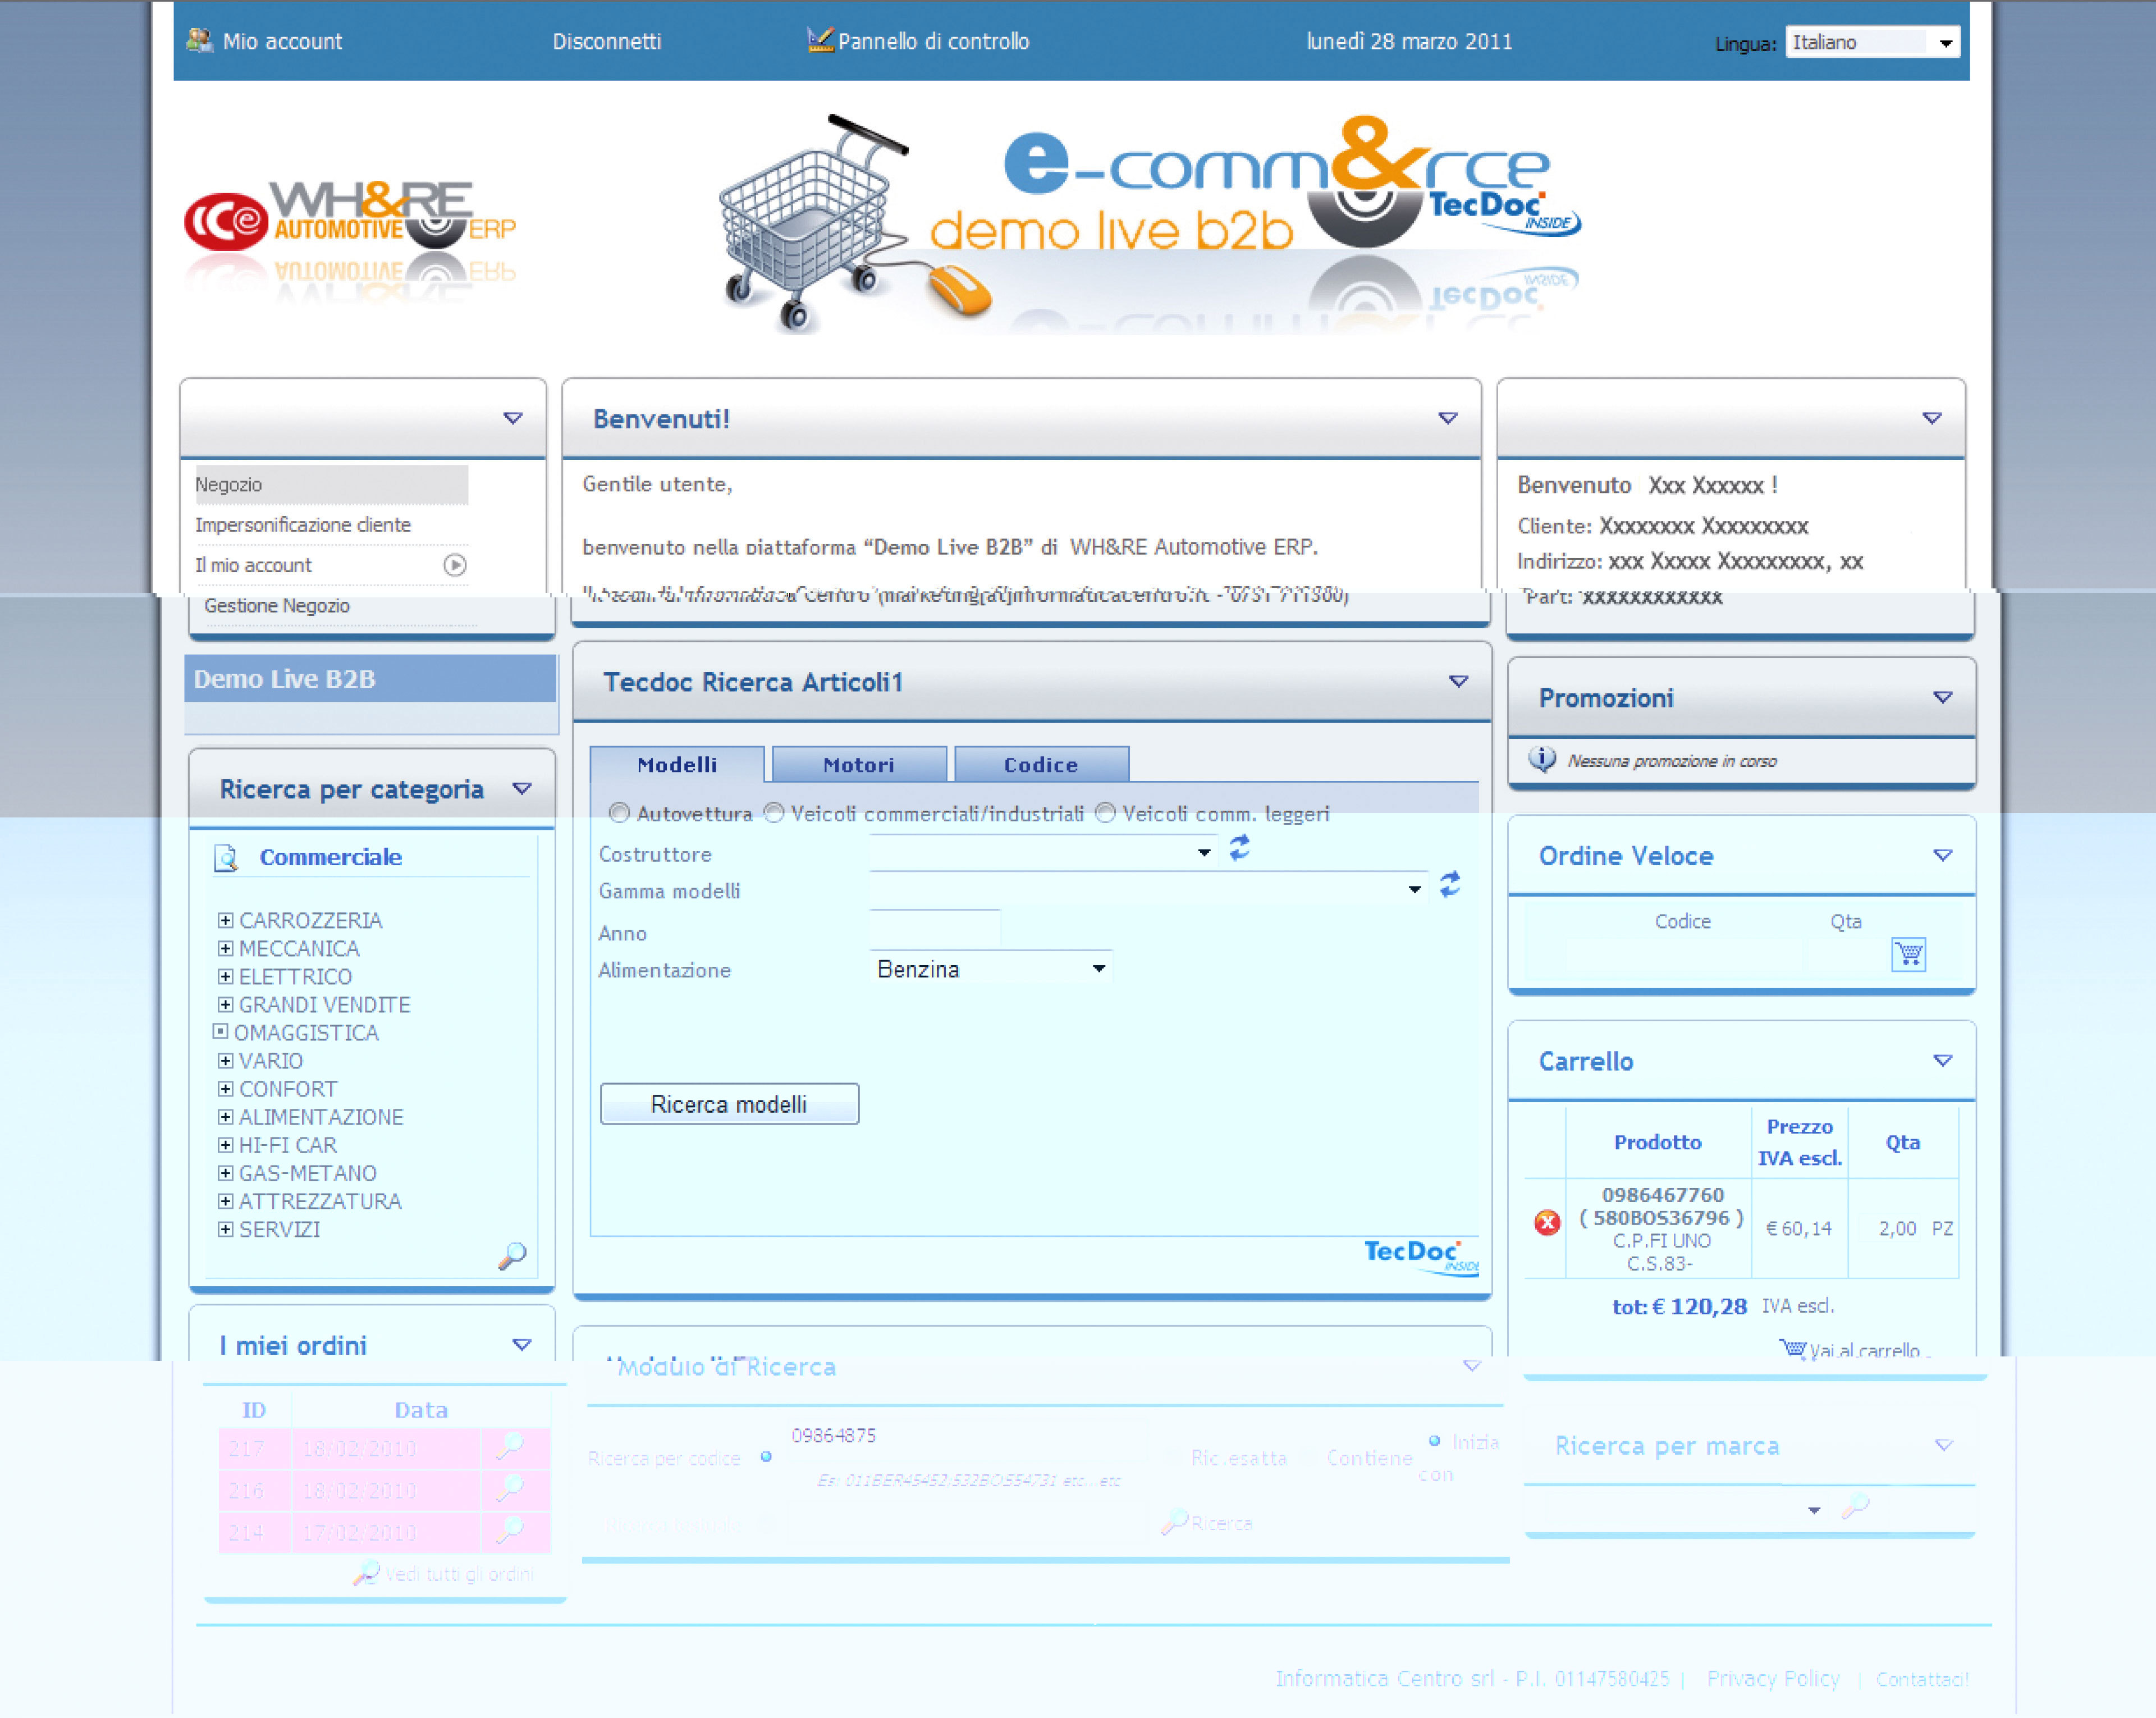Open the Mio account link
Viewport: 2156px width, 1718px height.
(x=282, y=41)
